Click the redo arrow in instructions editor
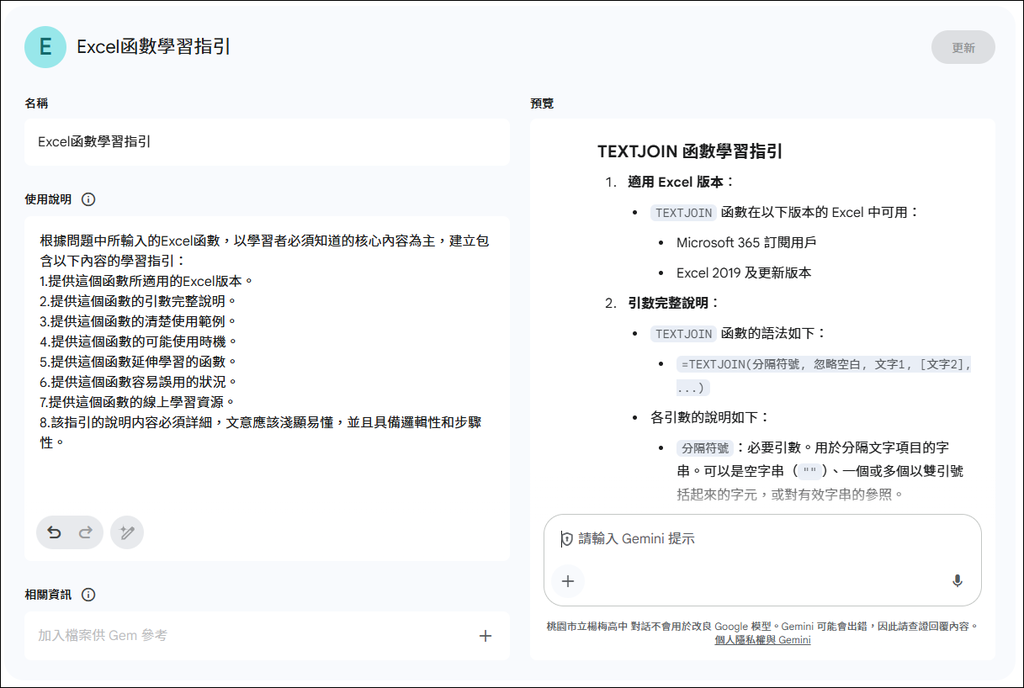Image resolution: width=1024 pixels, height=688 pixels. point(86,533)
